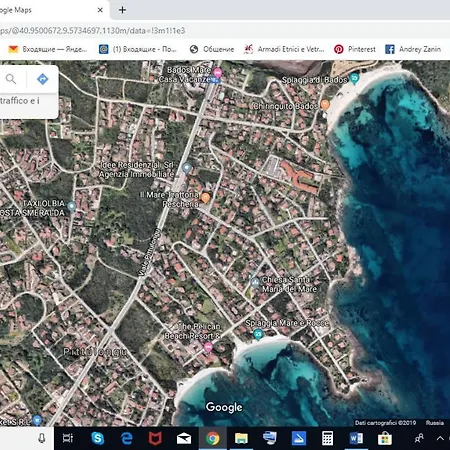Expand hidden system tray icons chevron
The width and height of the screenshot is (450, 450).
tap(440, 438)
